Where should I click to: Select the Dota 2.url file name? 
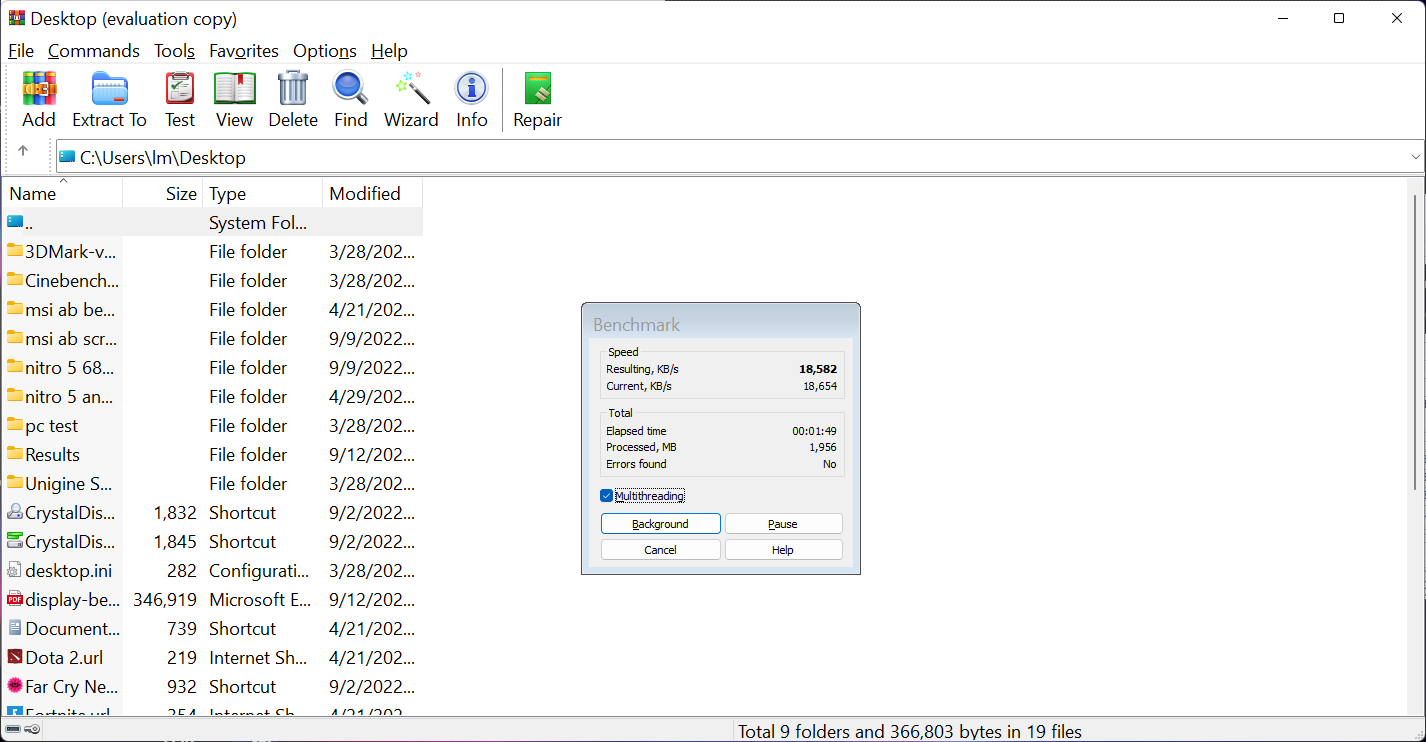coord(64,658)
